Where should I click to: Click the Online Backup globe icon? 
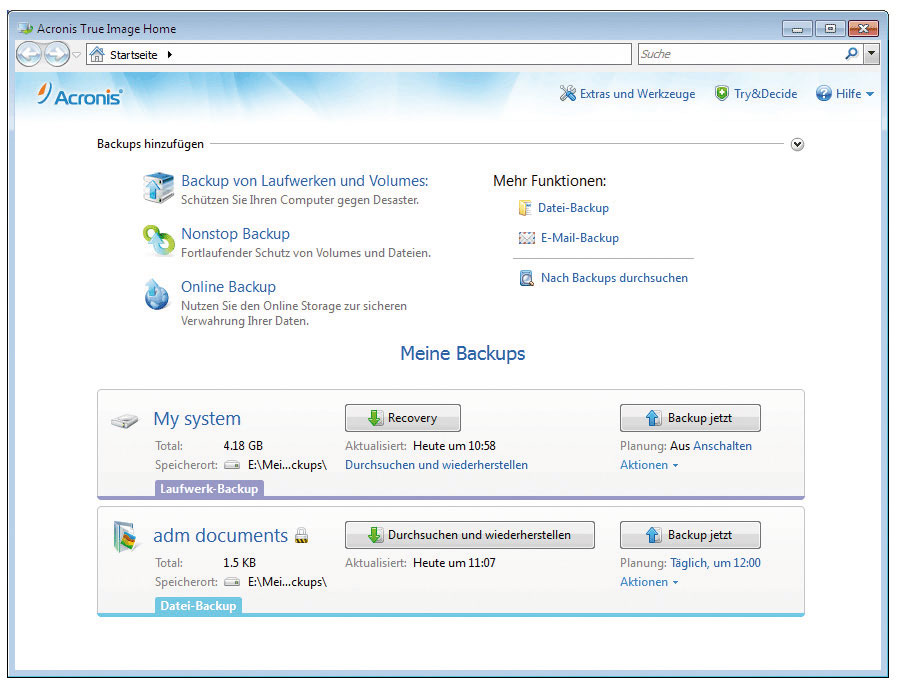click(x=157, y=294)
